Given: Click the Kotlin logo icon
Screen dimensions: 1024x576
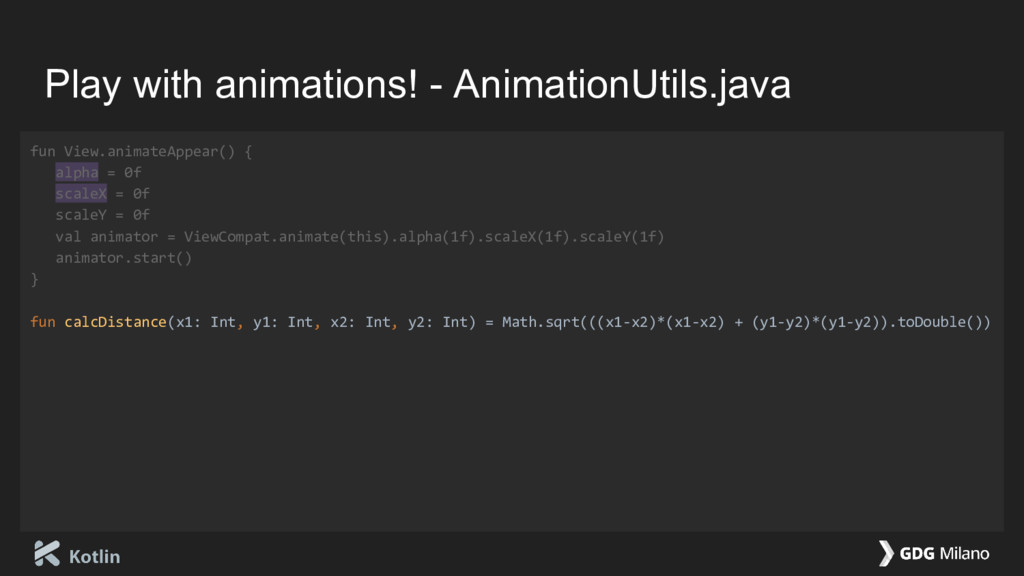Looking at the screenshot, I should (x=47, y=553).
